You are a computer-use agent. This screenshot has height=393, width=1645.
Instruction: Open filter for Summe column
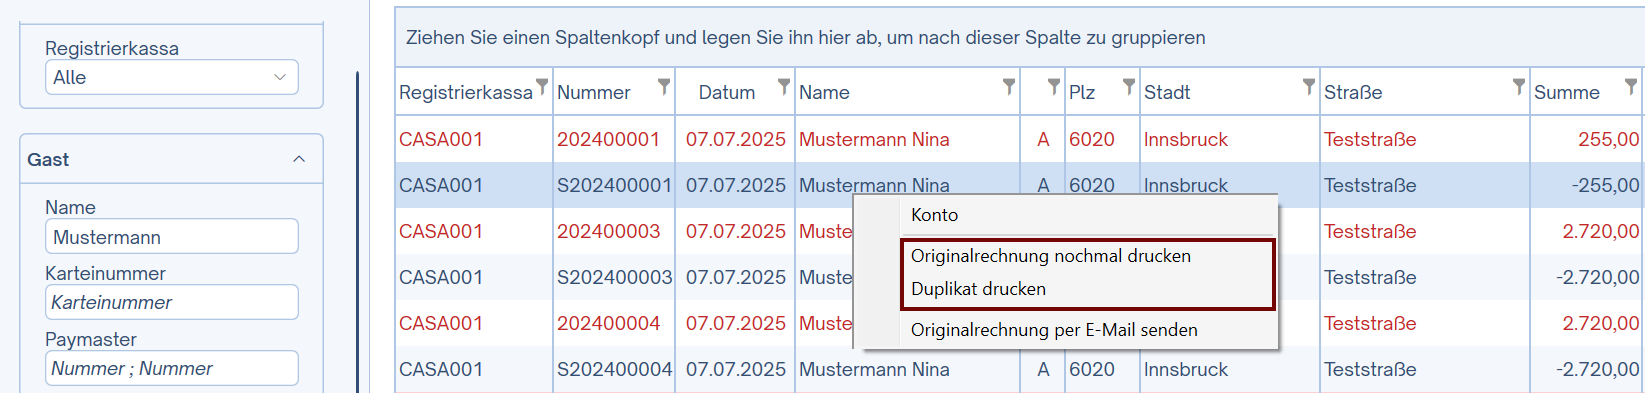coord(1631,87)
